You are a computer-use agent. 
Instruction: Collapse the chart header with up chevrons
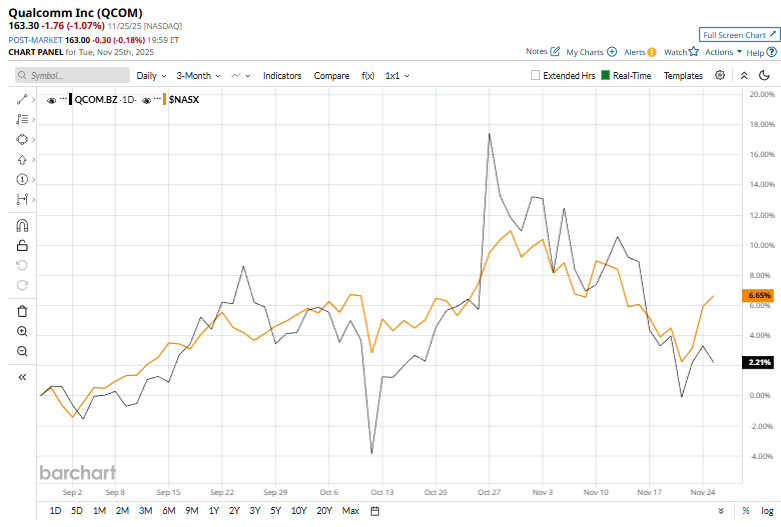[744, 75]
